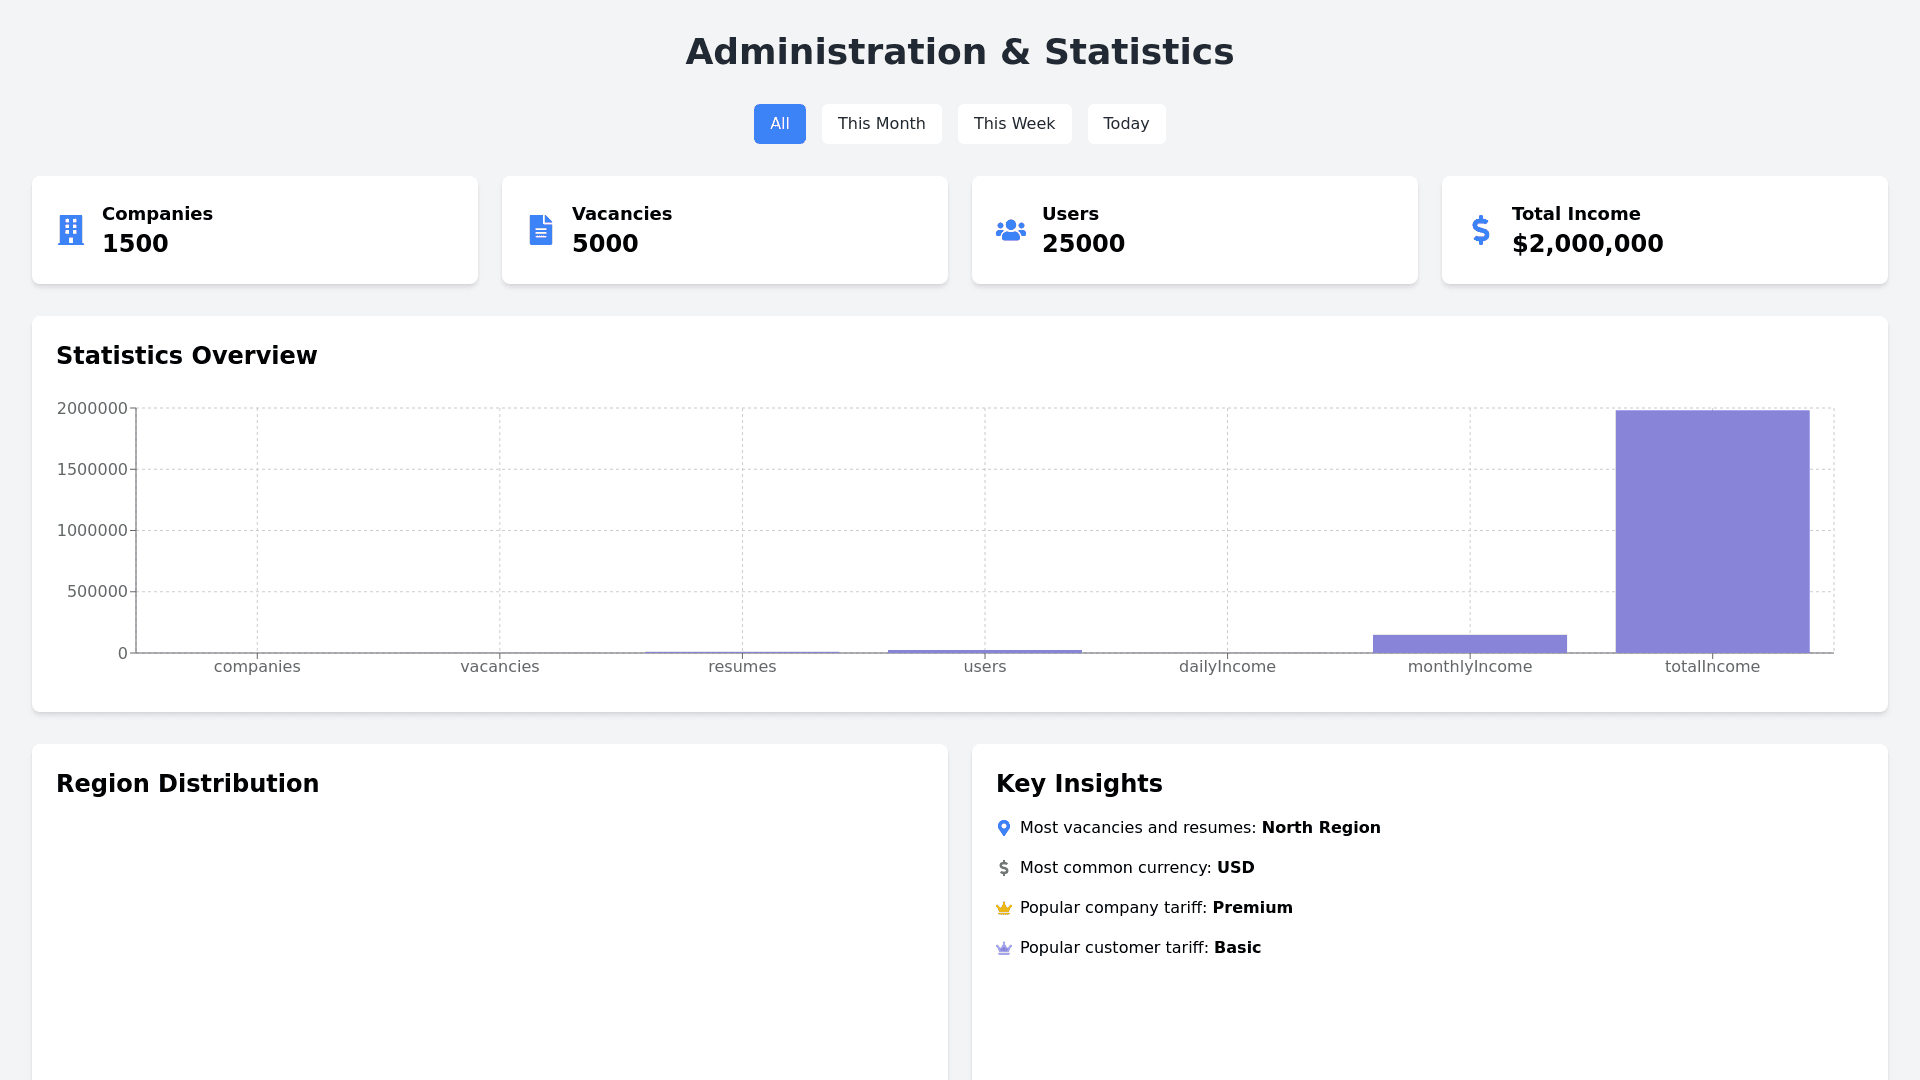Switch to the This Month filter
The width and height of the screenshot is (1920, 1080).
pos(881,124)
